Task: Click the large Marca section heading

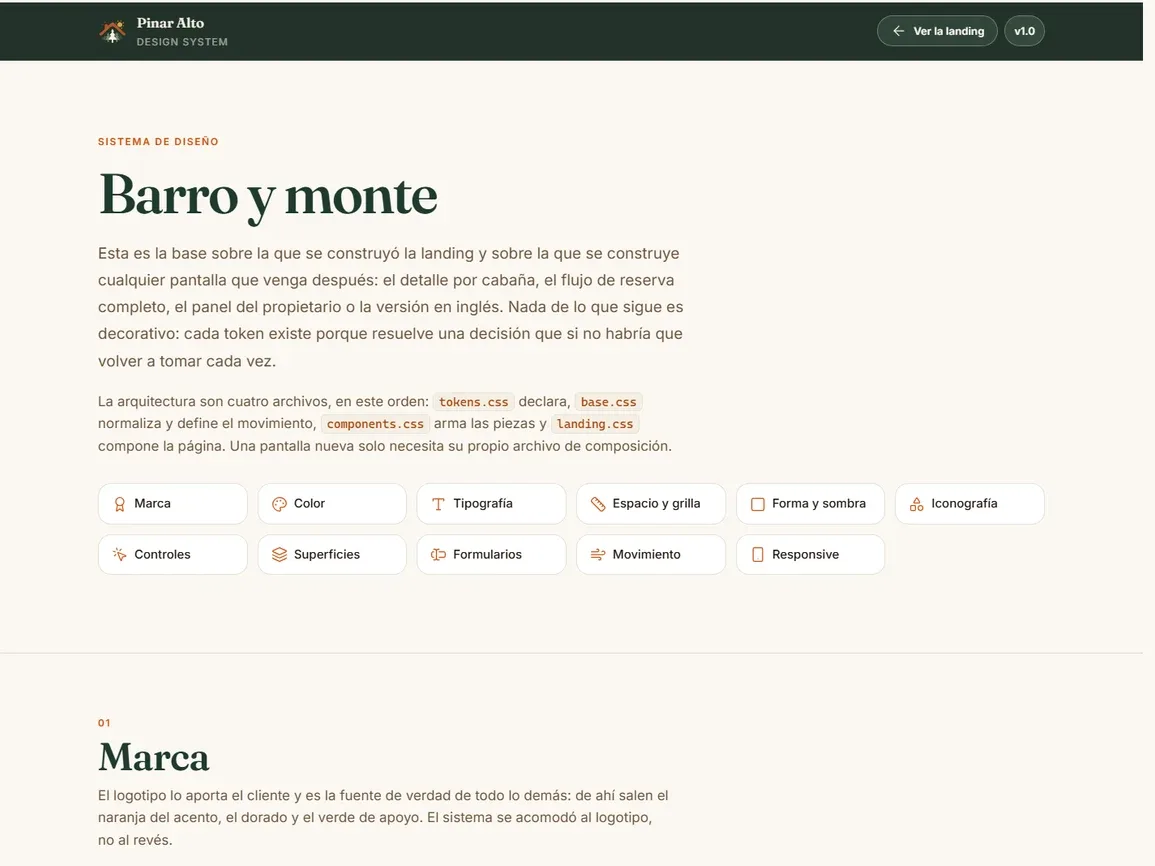Action: (154, 757)
